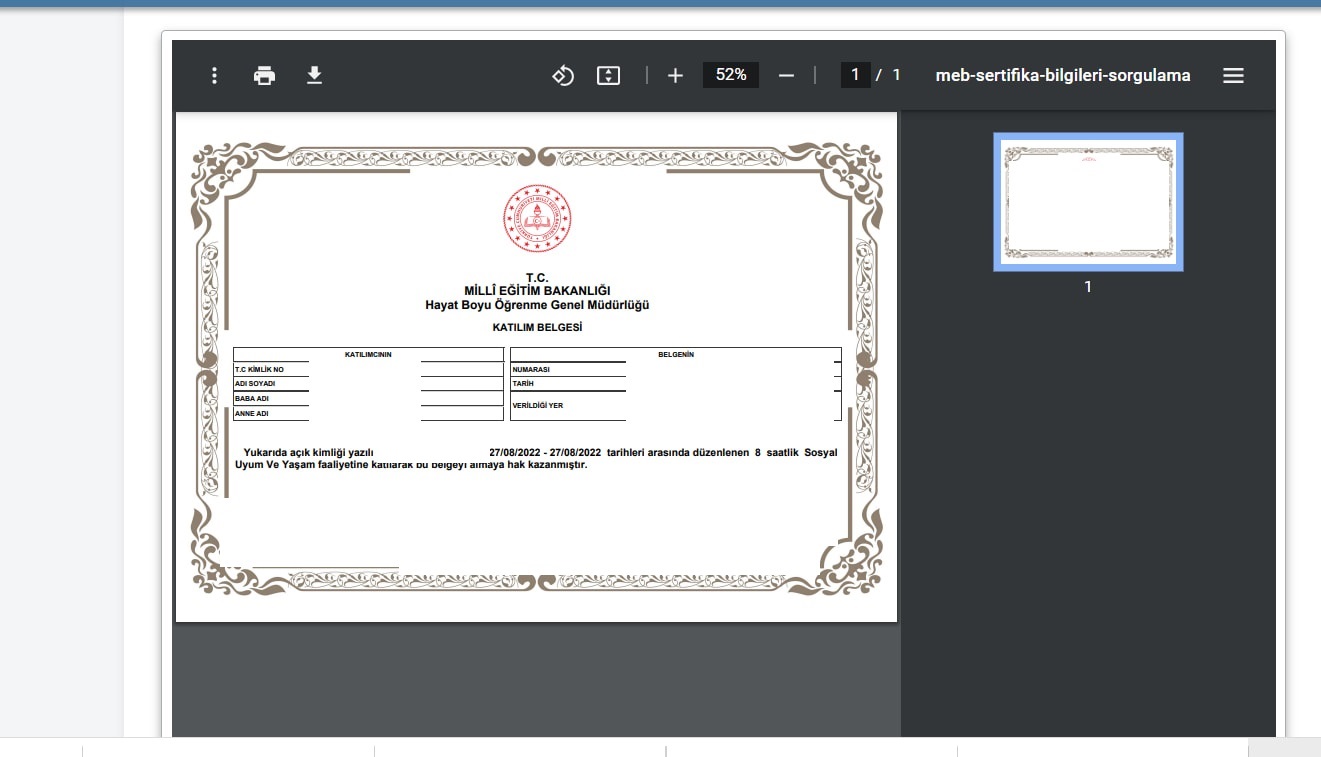Click the MİLLÎ EĞİTİM BAKANLIĞI heading
Screen dimensions: 1321x757
tap(537, 291)
